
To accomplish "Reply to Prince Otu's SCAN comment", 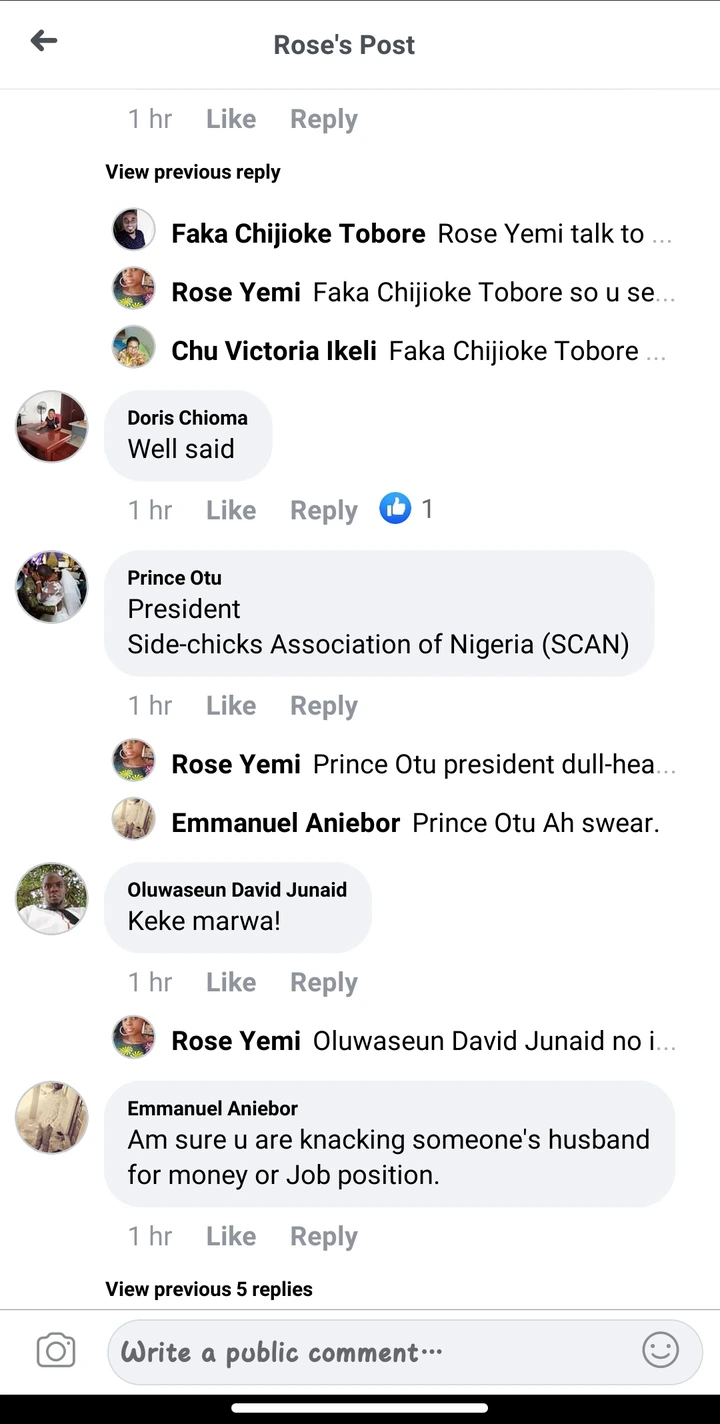I will (x=323, y=706).
